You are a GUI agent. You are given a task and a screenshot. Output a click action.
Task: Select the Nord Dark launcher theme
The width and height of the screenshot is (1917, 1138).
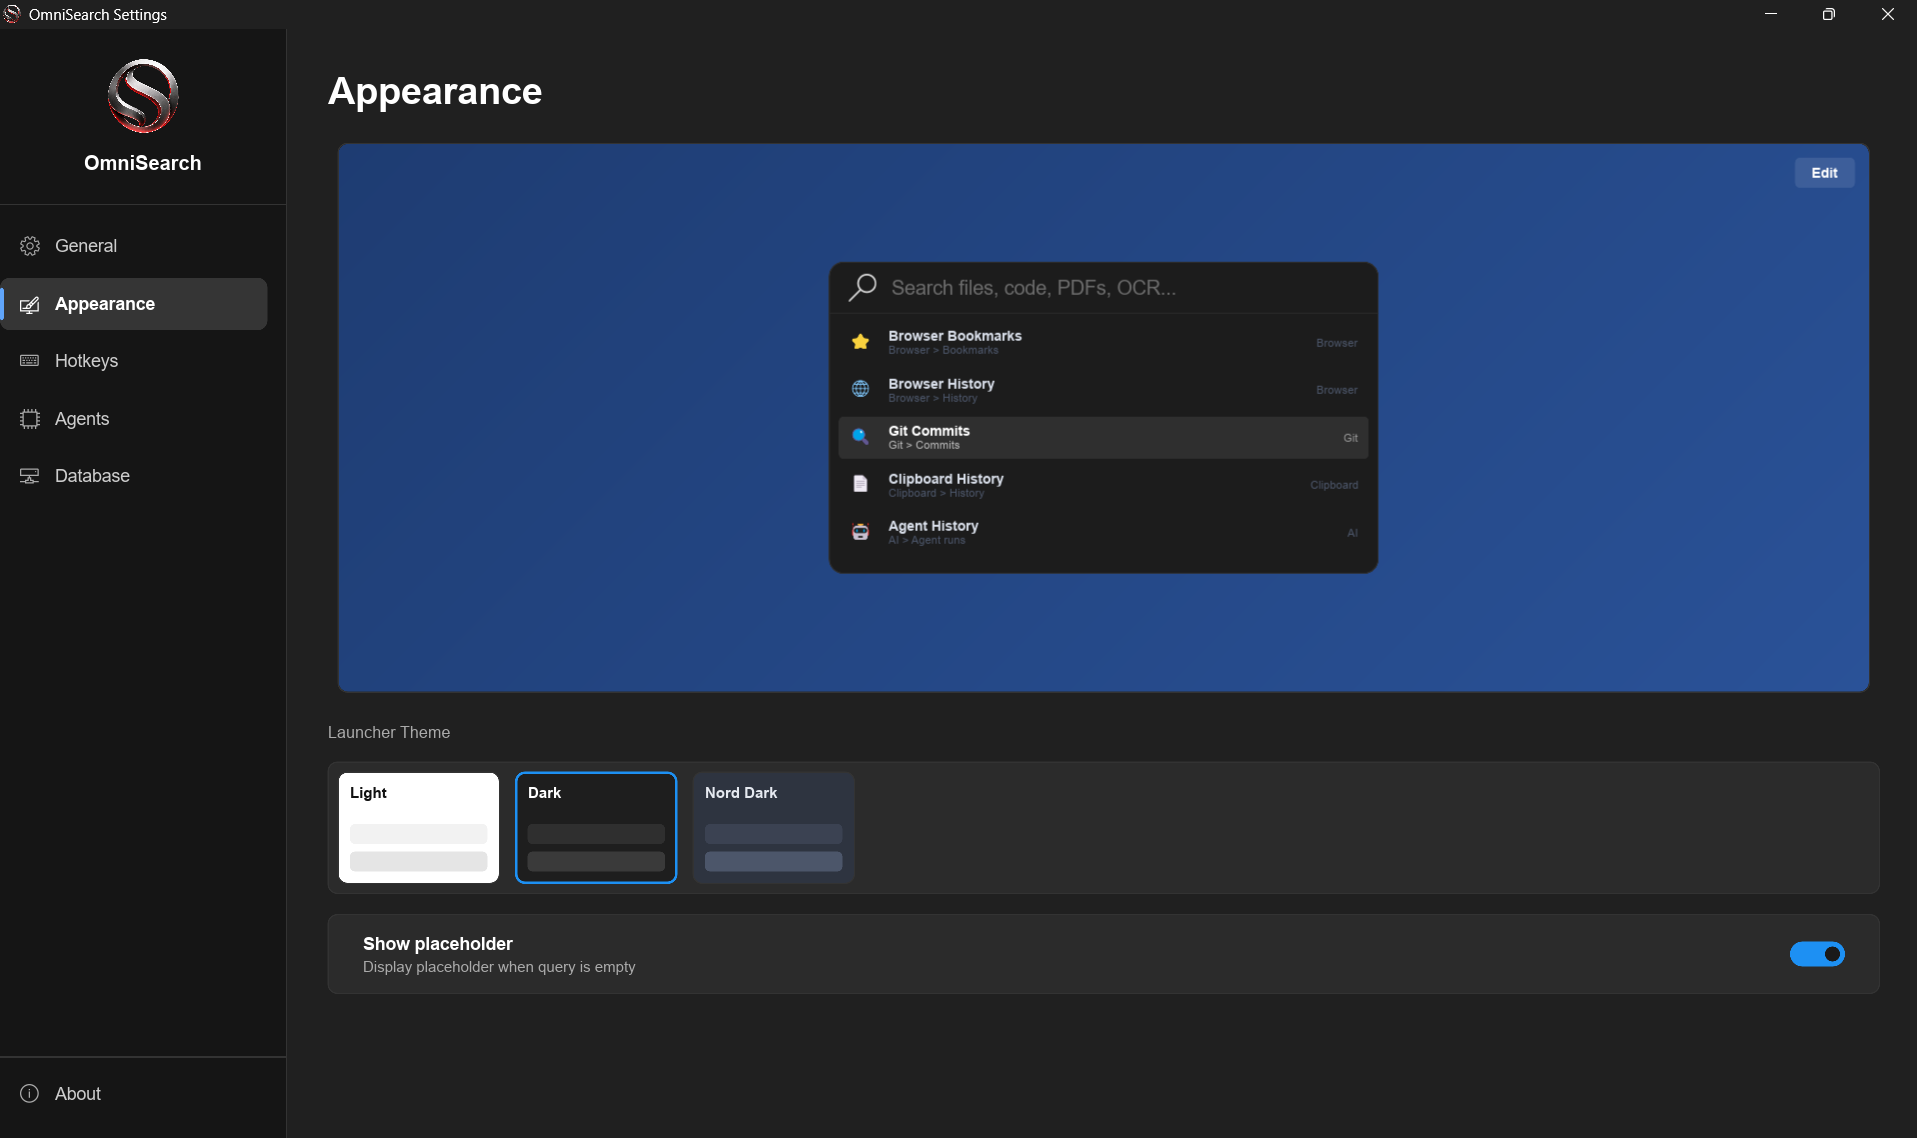(773, 828)
